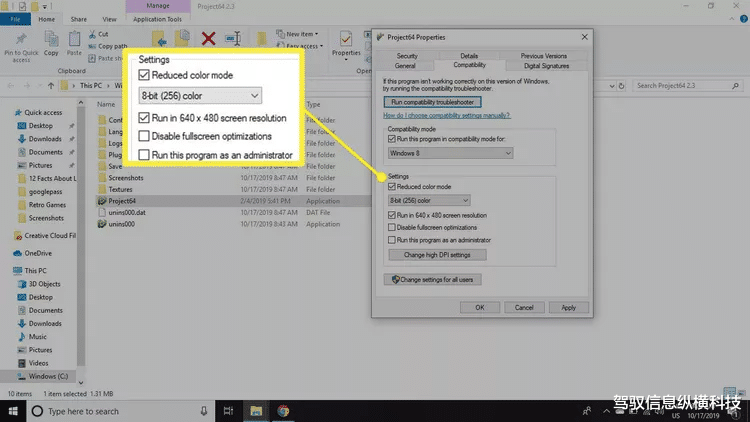Open Task View from the taskbar
Image resolution: width=750 pixels, height=422 pixels.
coord(228,411)
